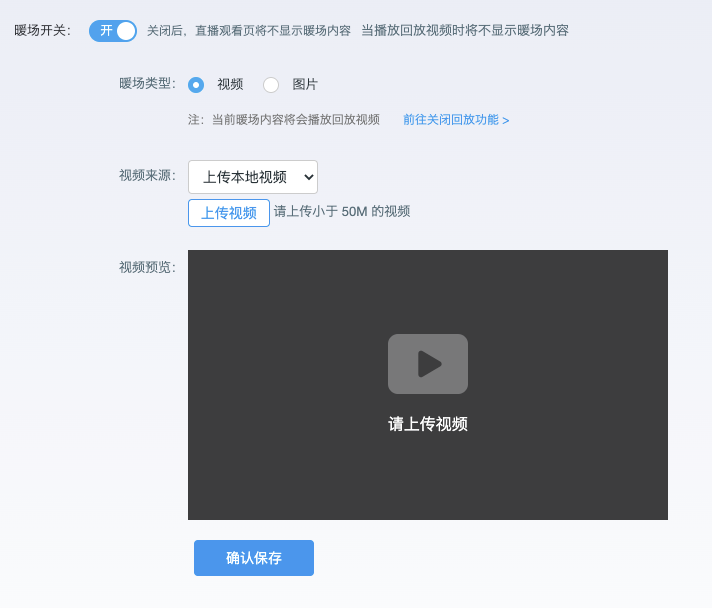Turn off the 暖场开关 toggle switch
This screenshot has height=608, width=712.
112,31
